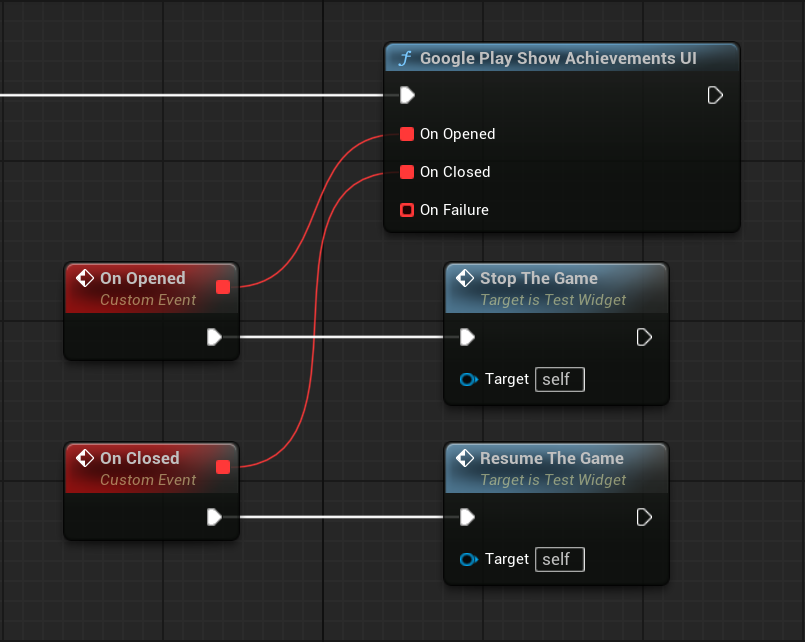
Task: Click the Google Play Show Achievements UI node title
Action: (558, 59)
